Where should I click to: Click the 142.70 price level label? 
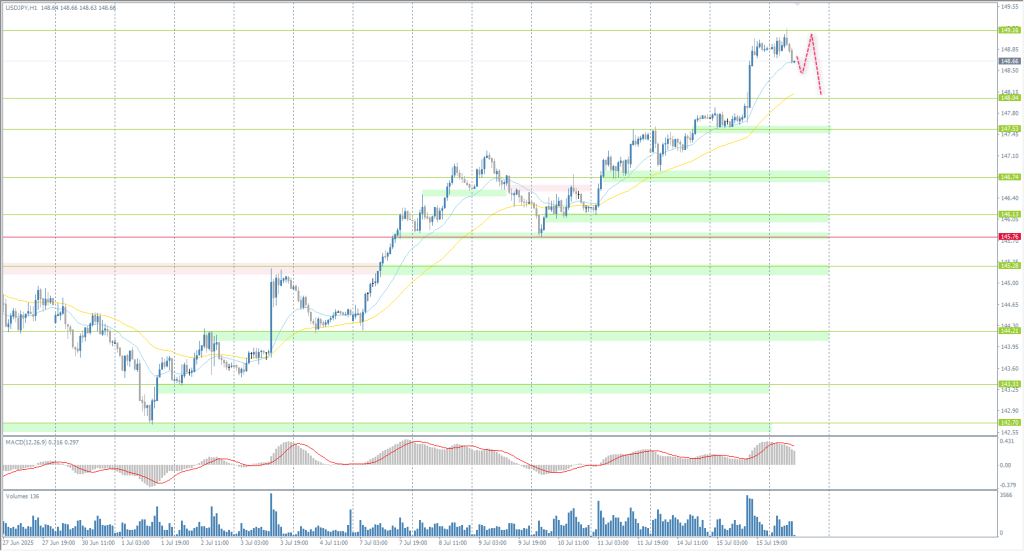point(1008,423)
